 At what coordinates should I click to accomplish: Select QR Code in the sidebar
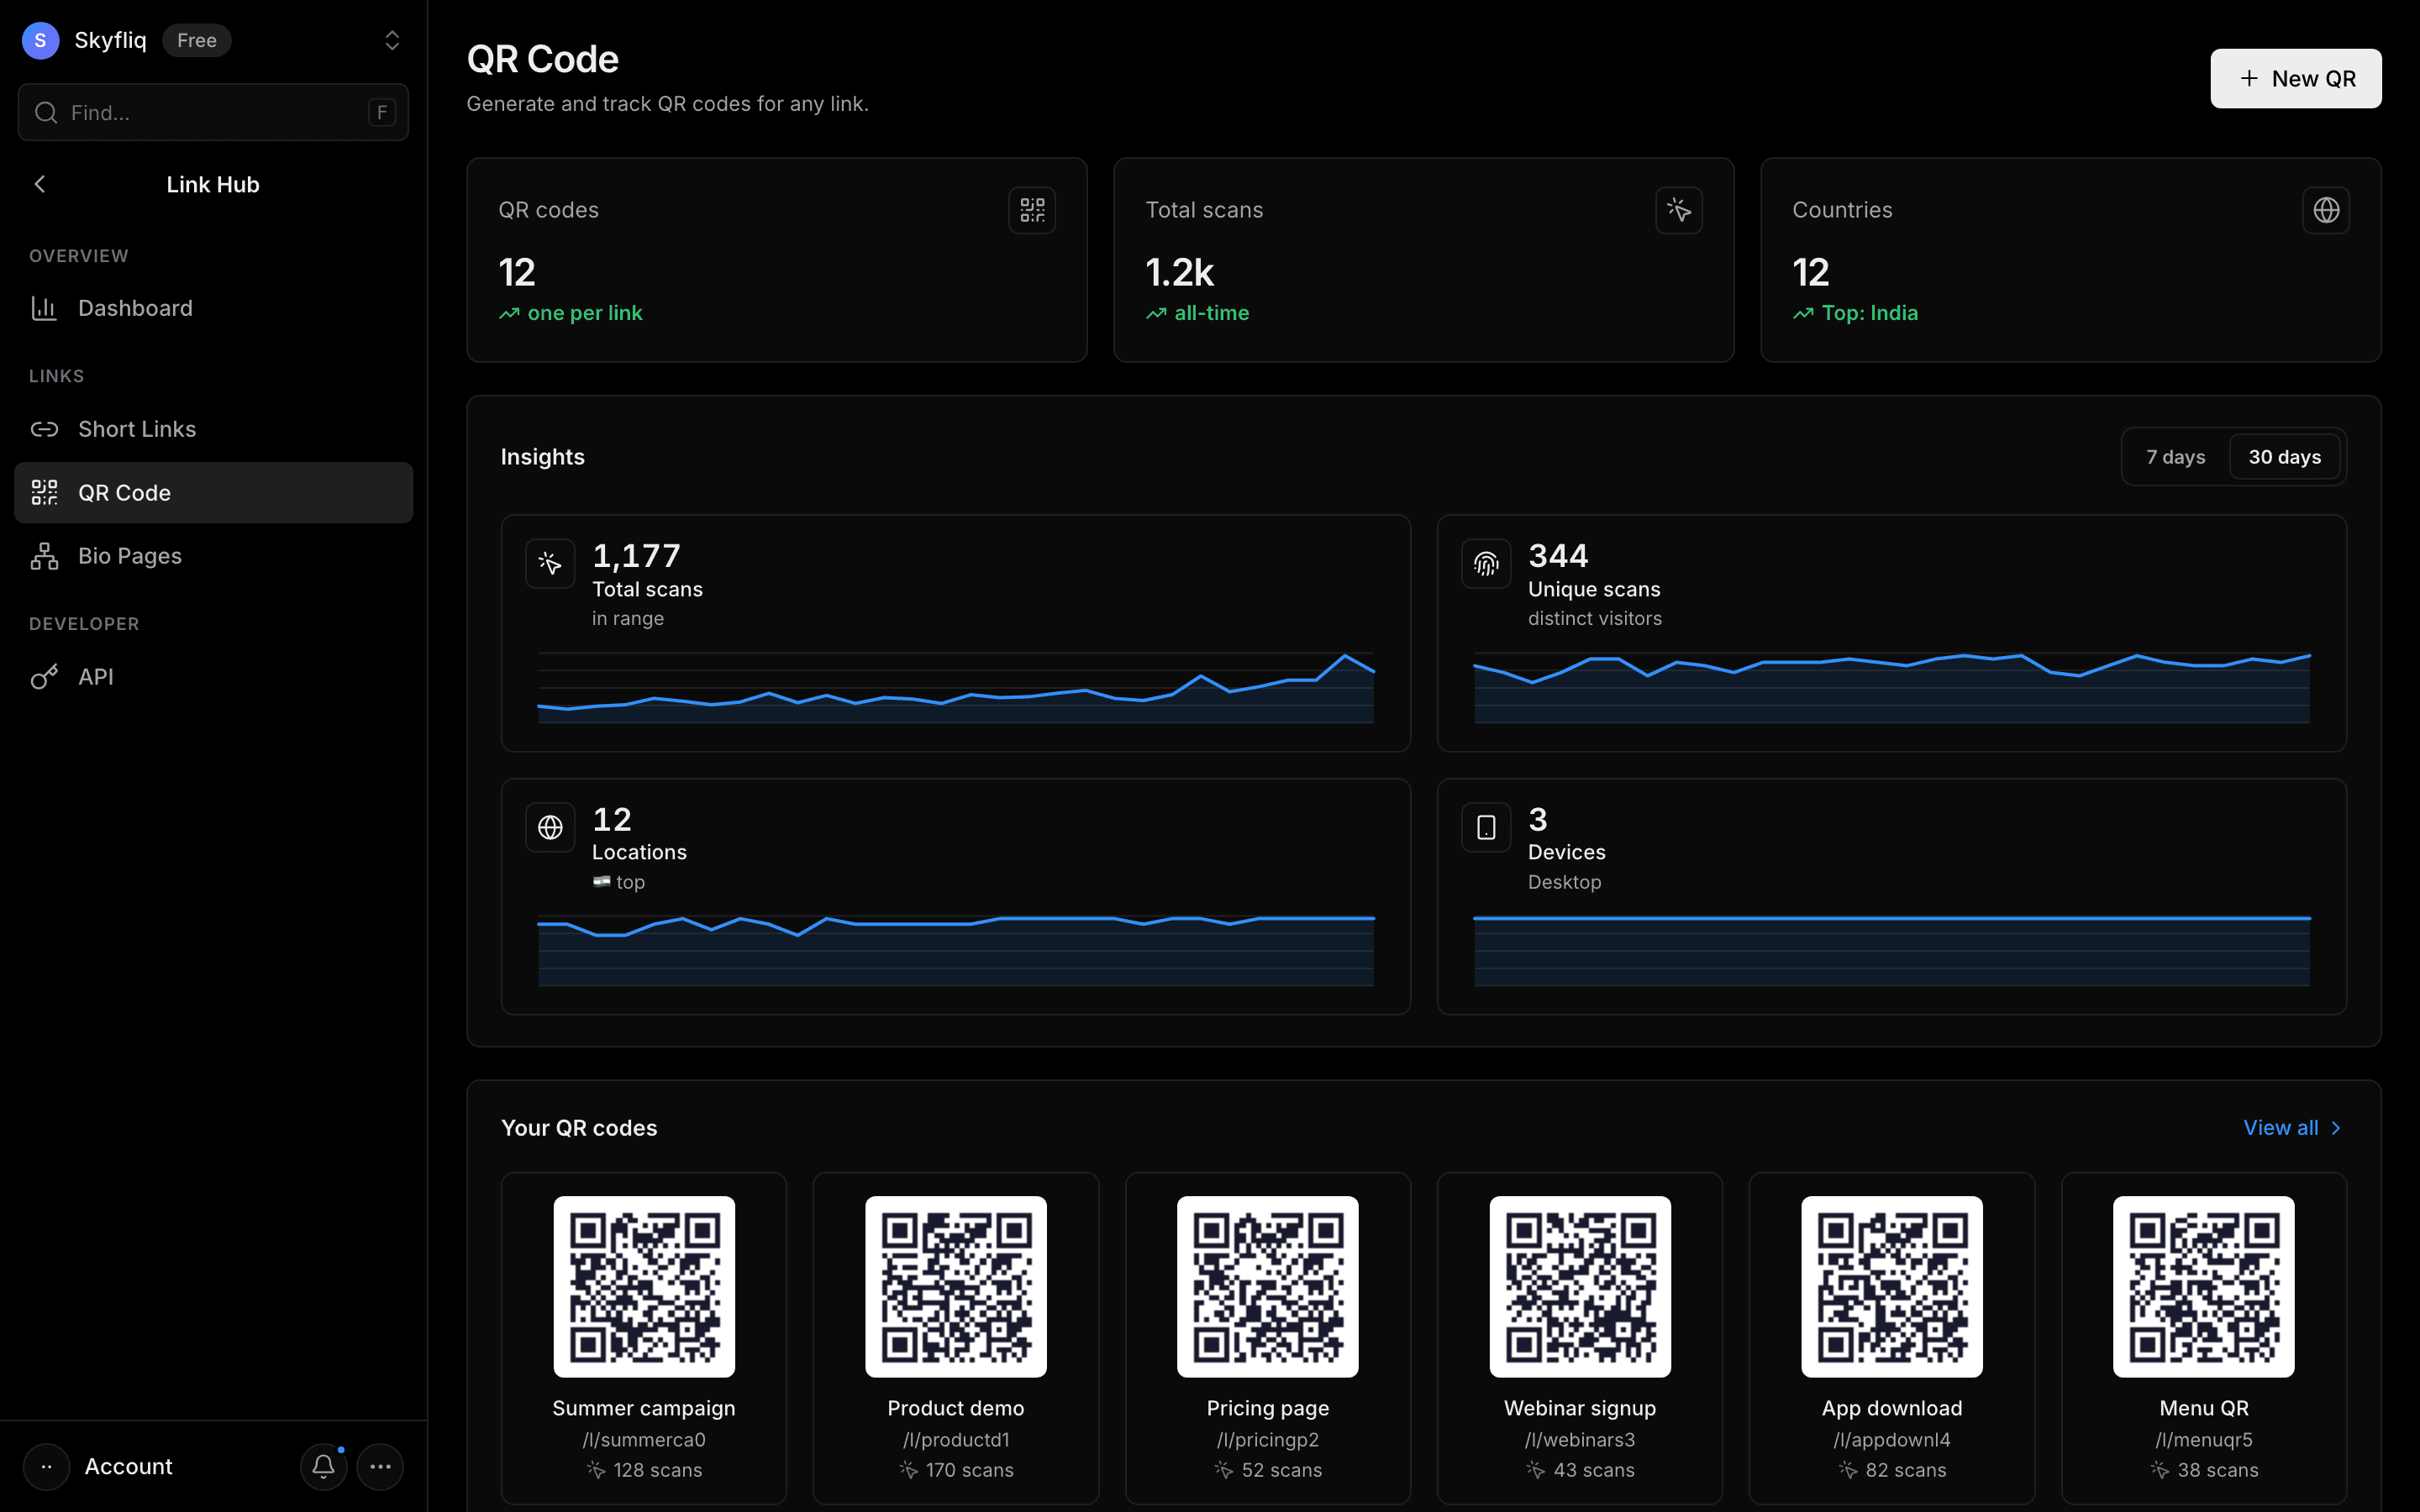click(x=213, y=492)
